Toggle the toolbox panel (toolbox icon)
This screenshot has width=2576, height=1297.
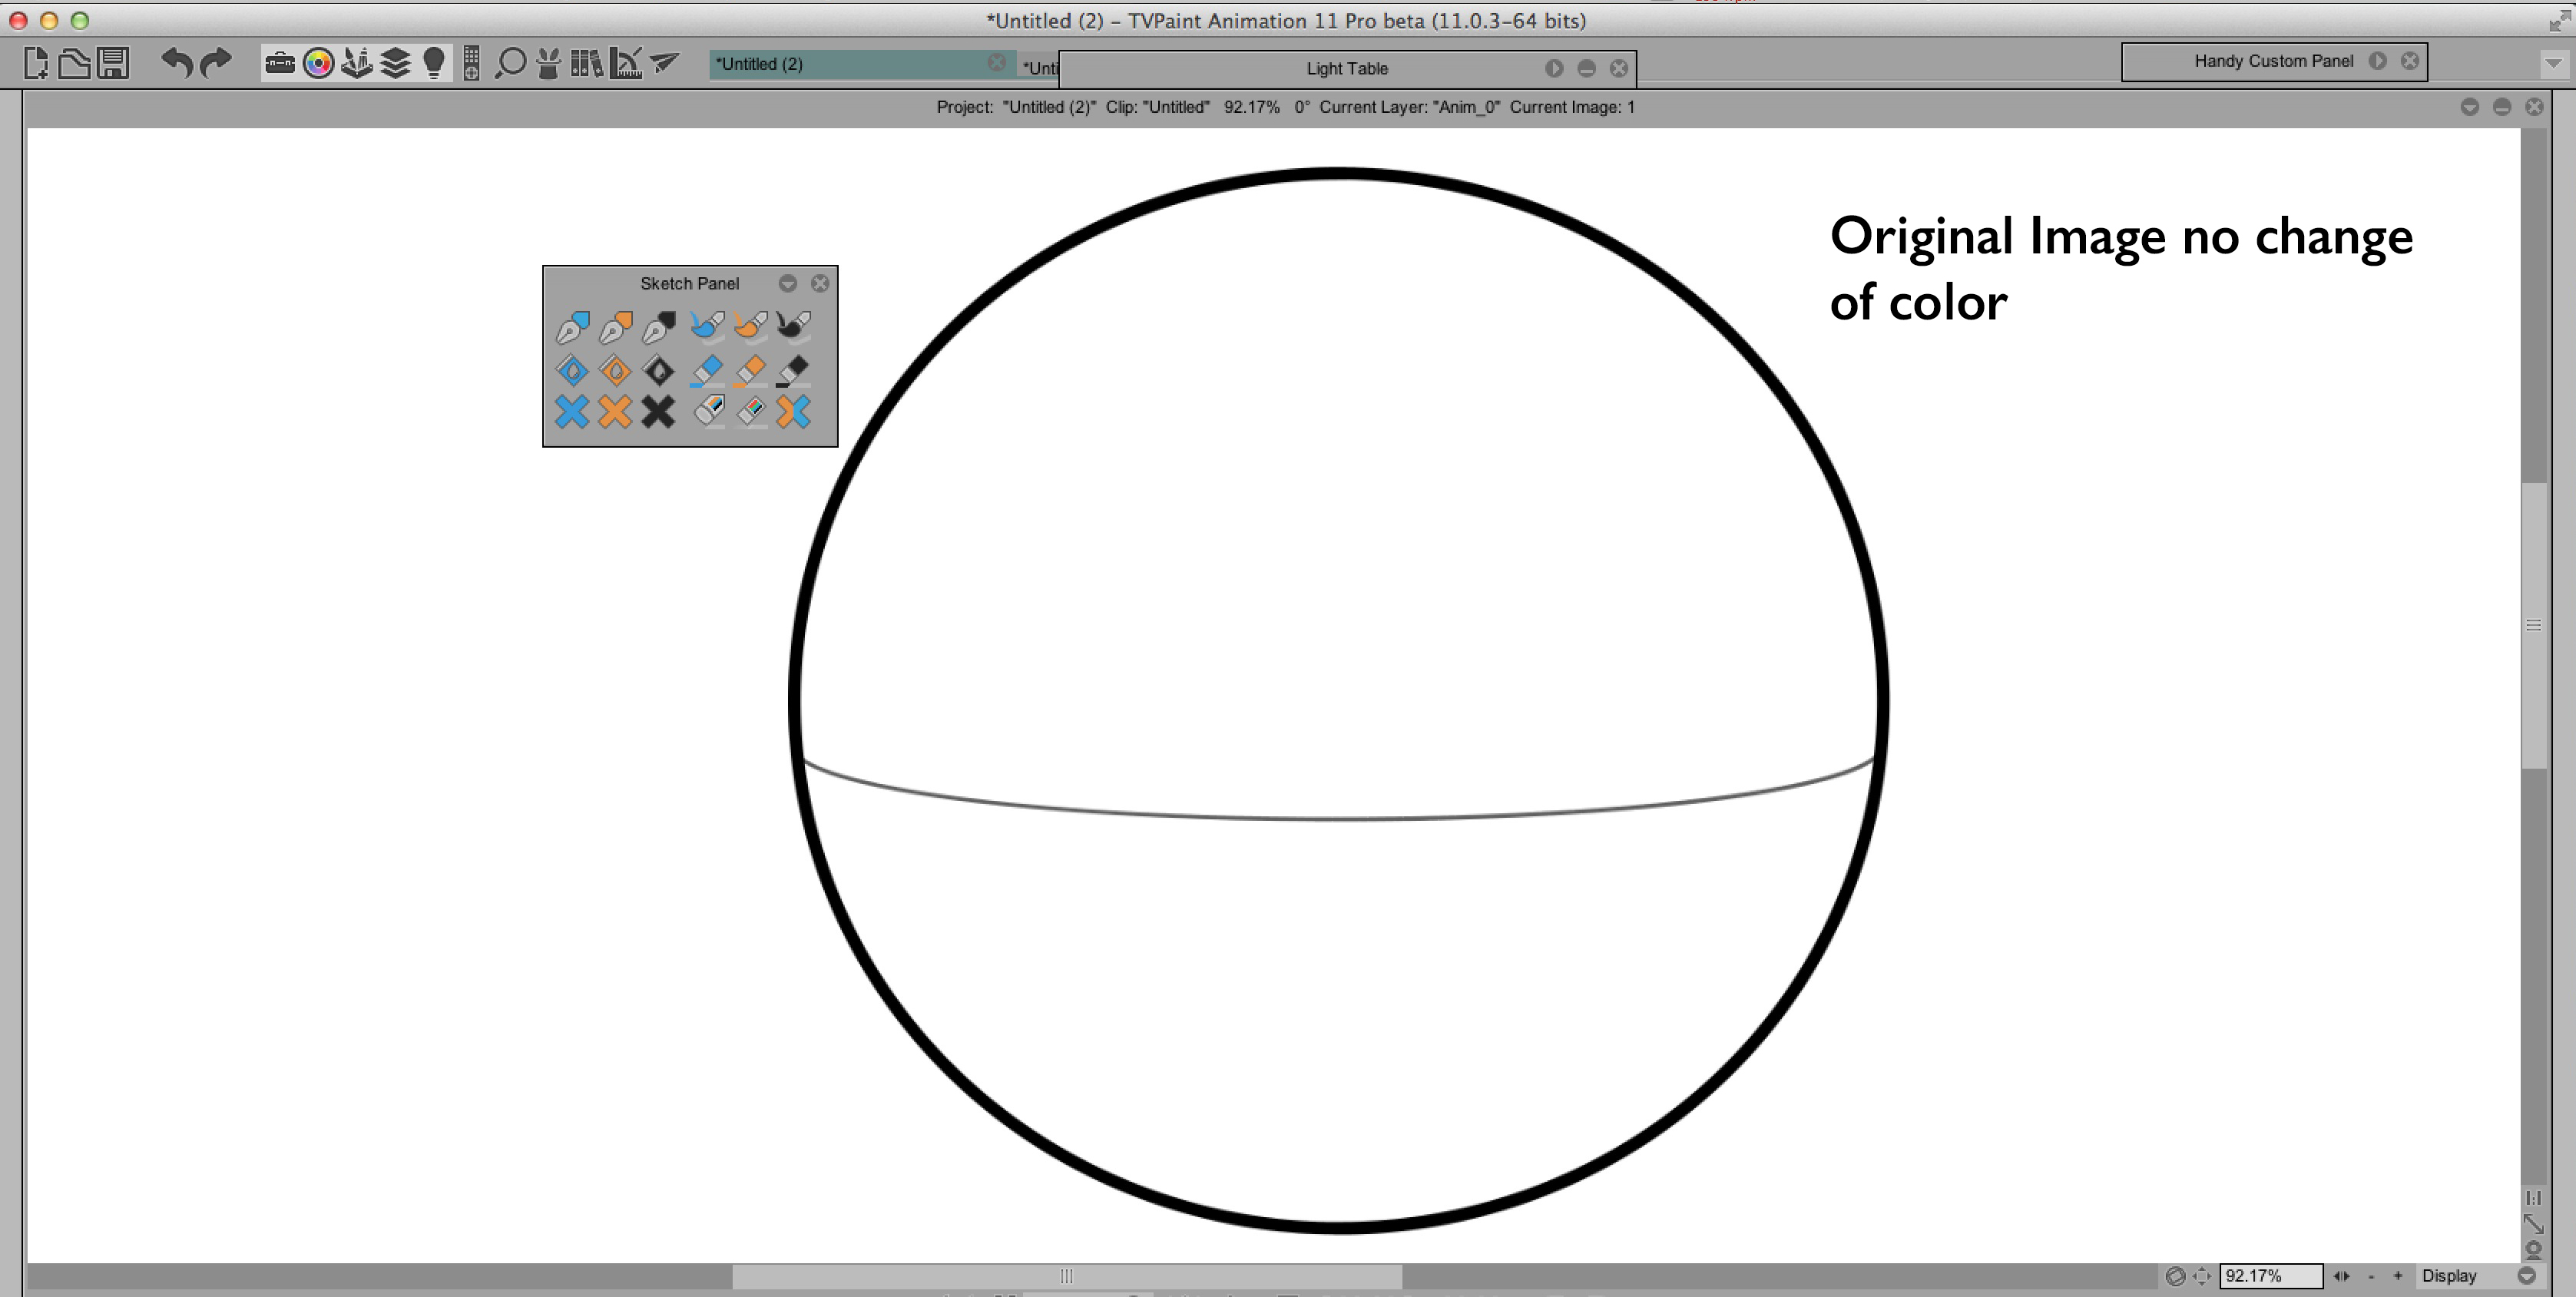pos(280,64)
